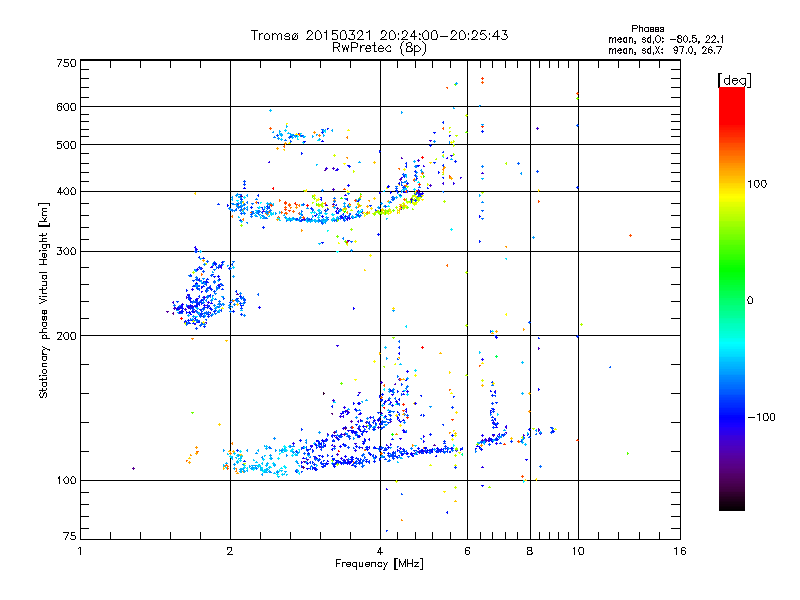Click the plot title "Tromsø 20150321 20:24:00-20:25:43"
This screenshot has height=600, width=800.
379,35
